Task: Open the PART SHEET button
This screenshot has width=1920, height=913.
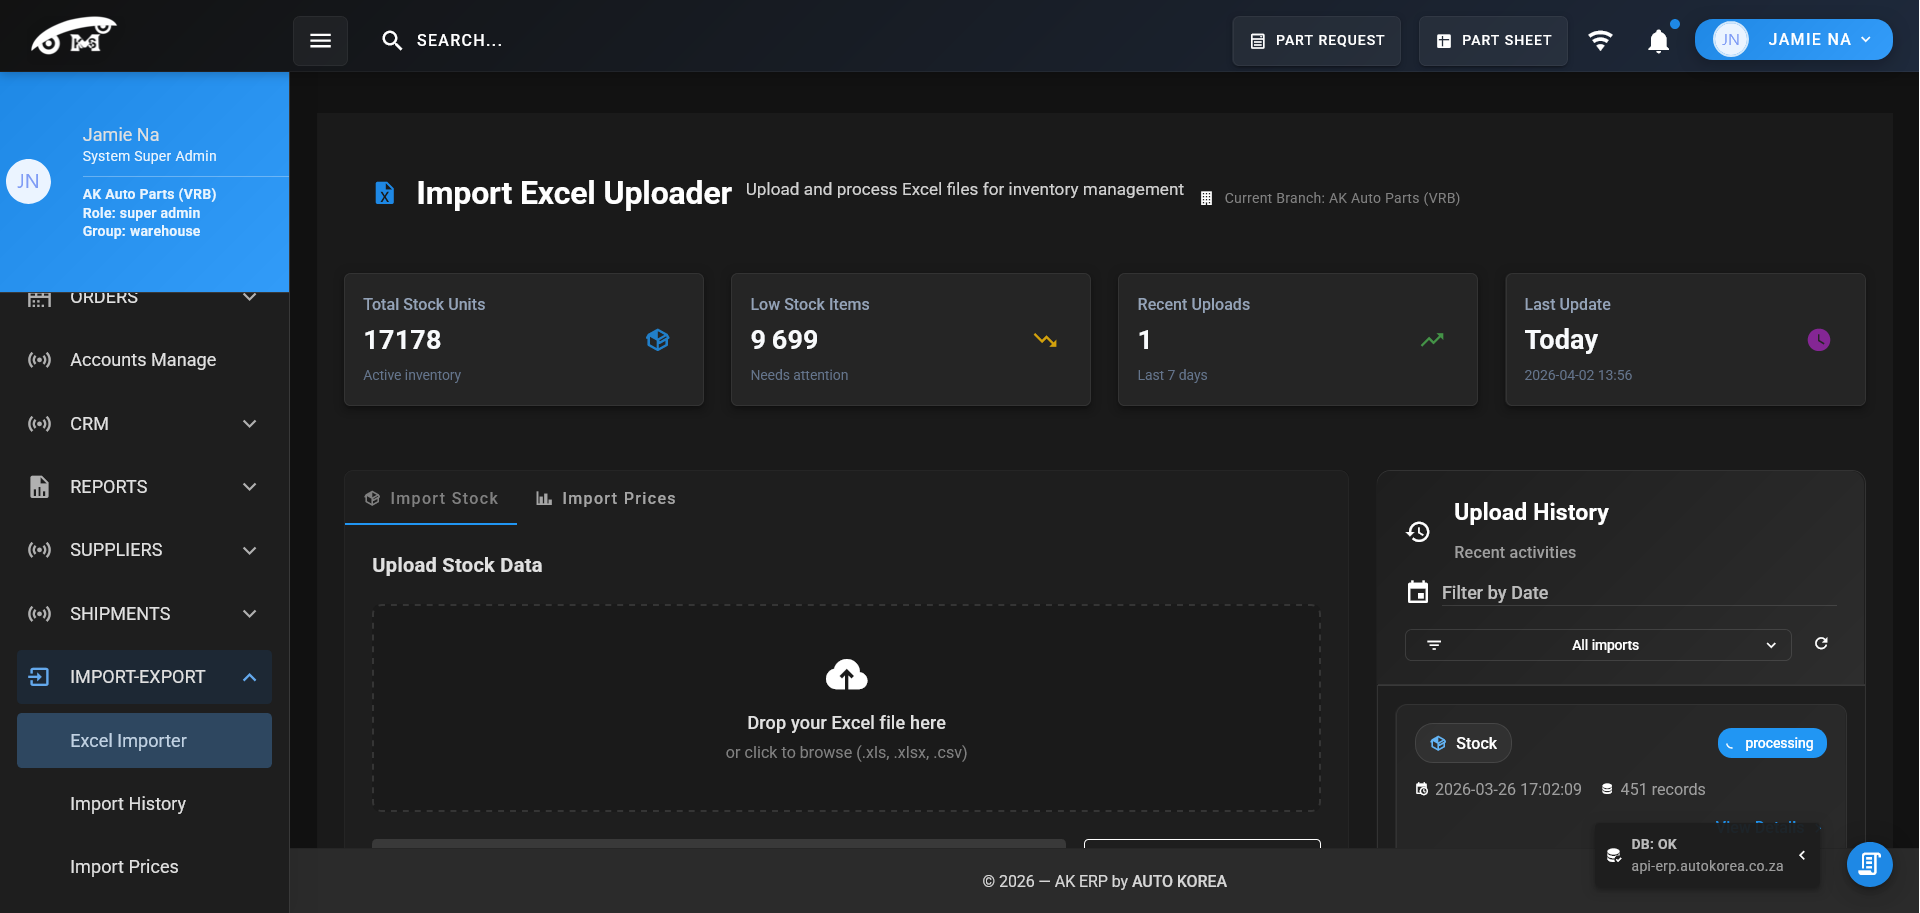Action: tap(1493, 41)
